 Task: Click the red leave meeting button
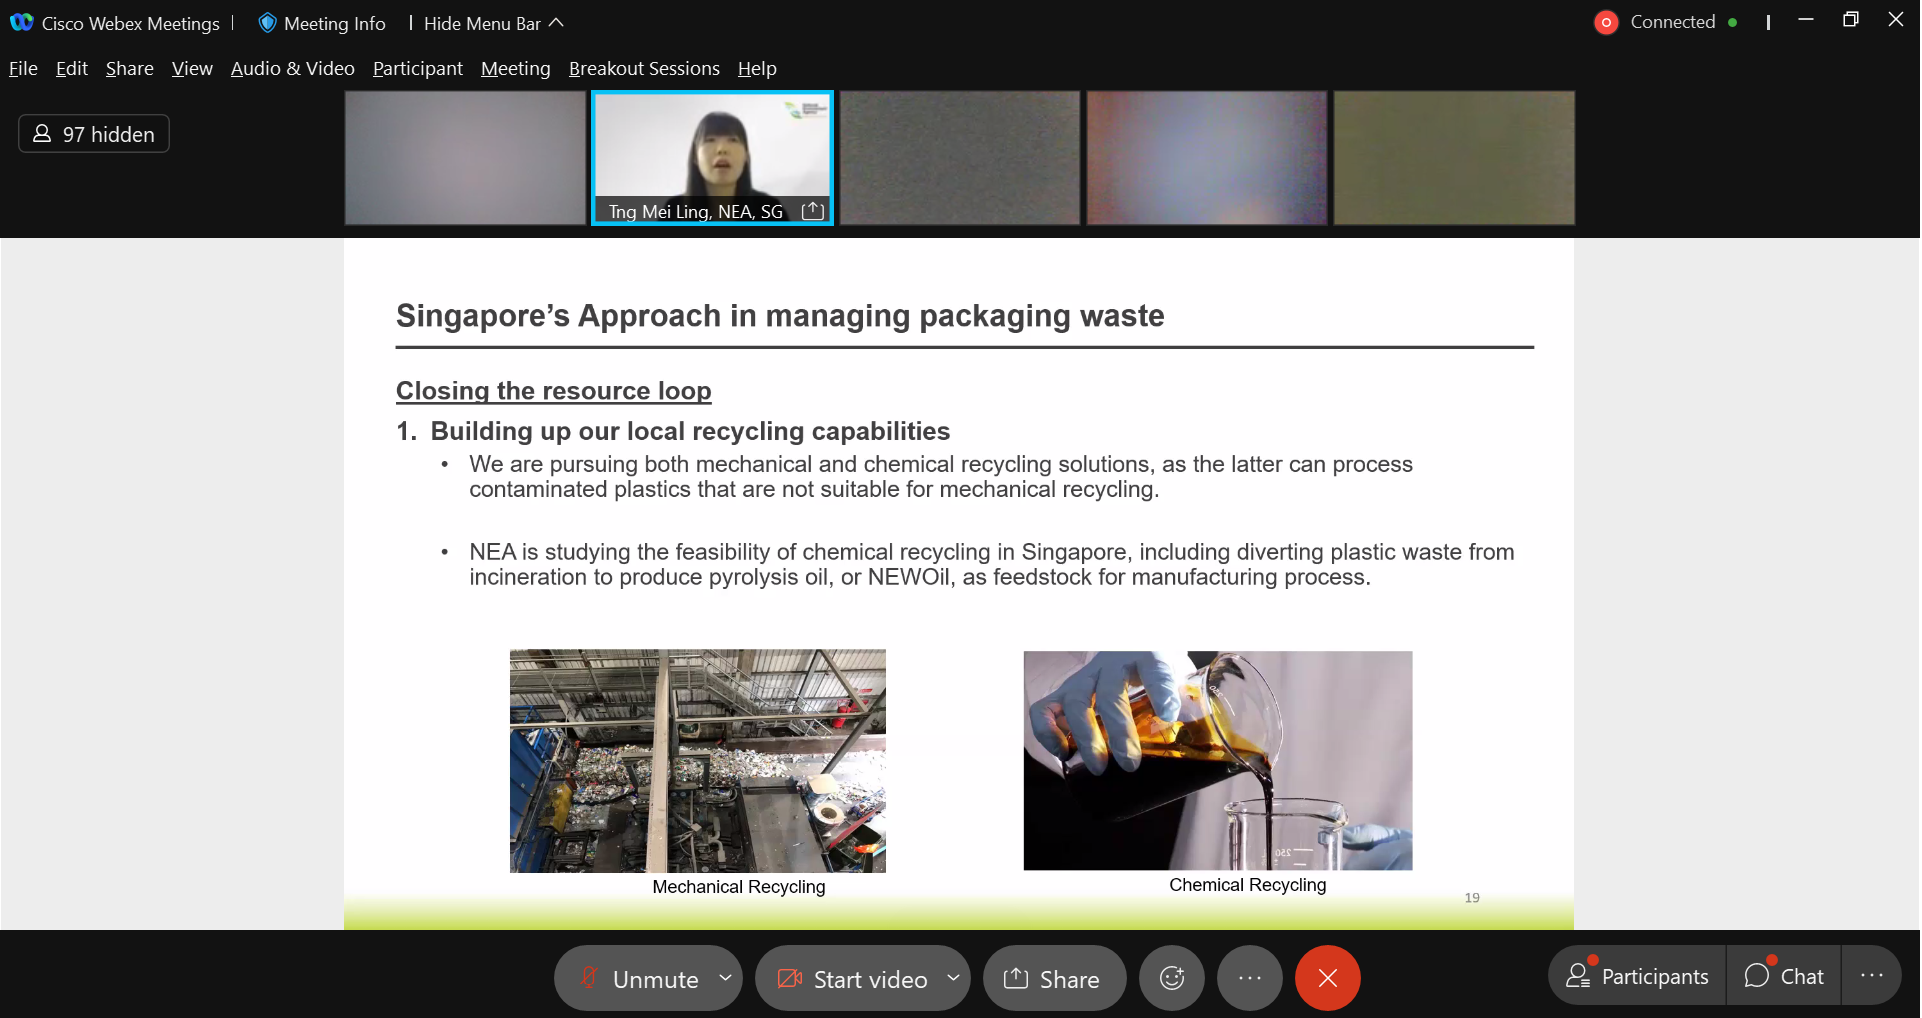point(1327,978)
